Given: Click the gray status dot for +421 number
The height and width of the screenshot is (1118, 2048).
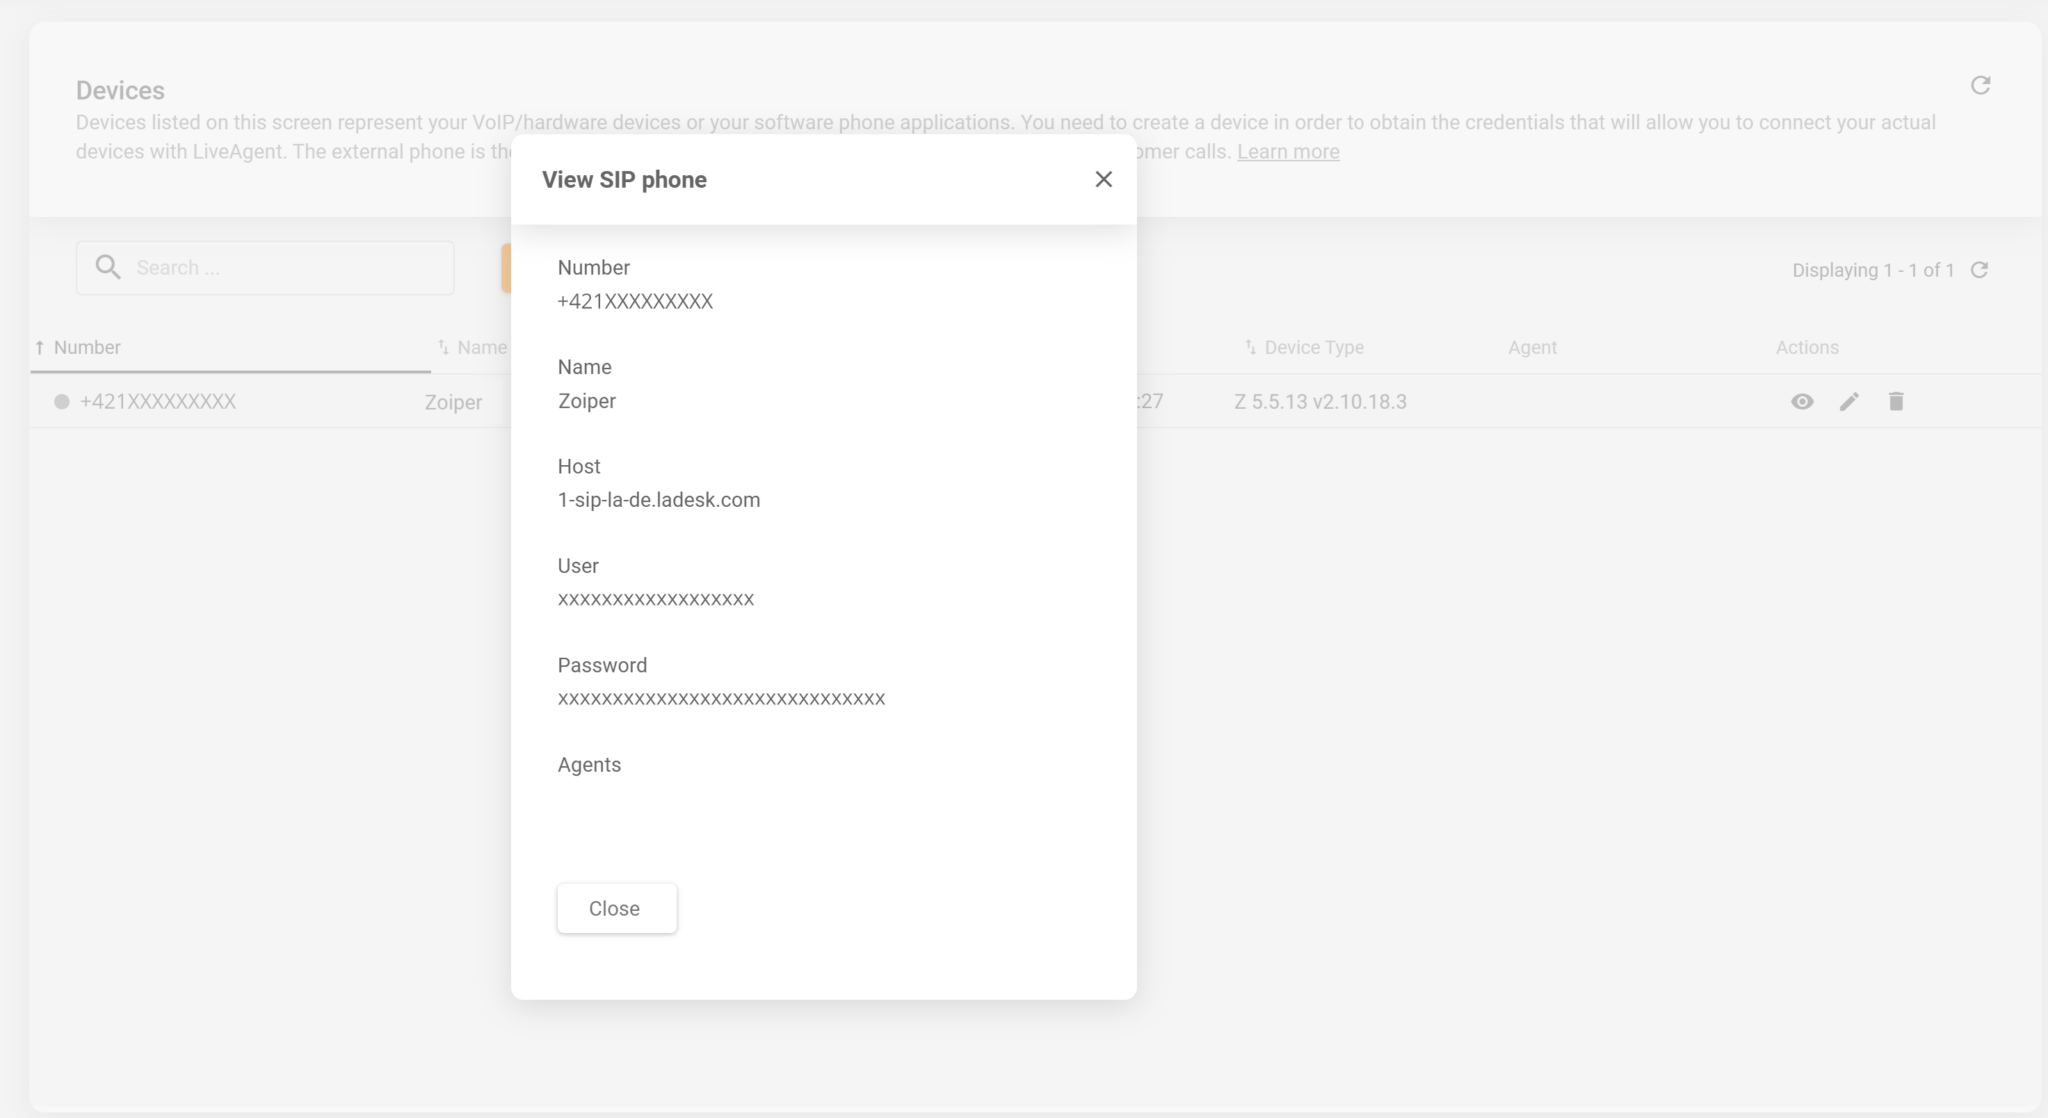Looking at the screenshot, I should tap(62, 402).
